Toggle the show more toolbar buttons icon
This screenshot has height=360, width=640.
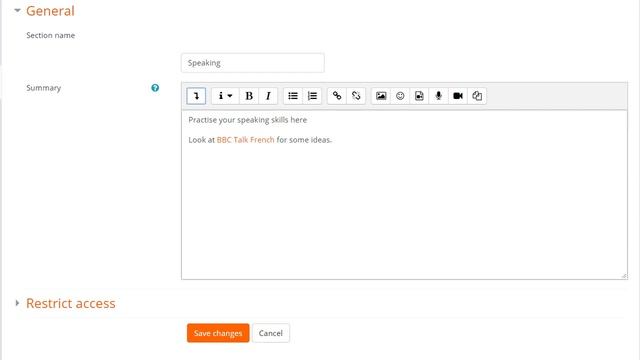point(196,96)
